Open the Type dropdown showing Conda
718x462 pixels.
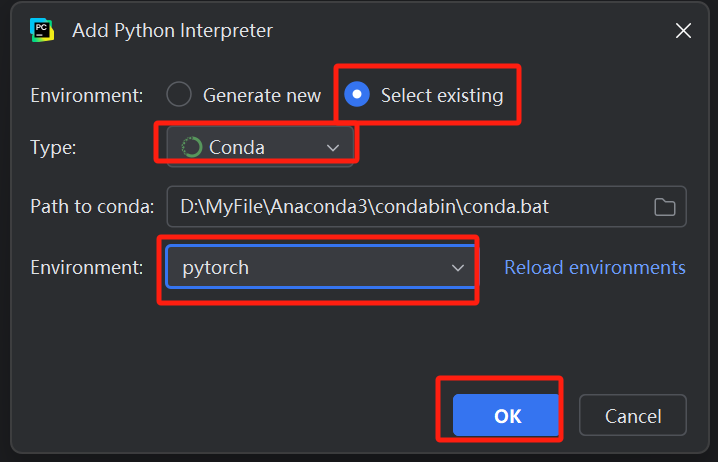pyautogui.click(x=260, y=147)
